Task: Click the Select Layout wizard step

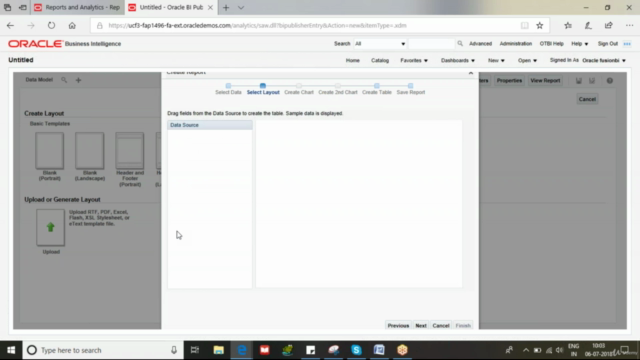Action: tap(263, 89)
